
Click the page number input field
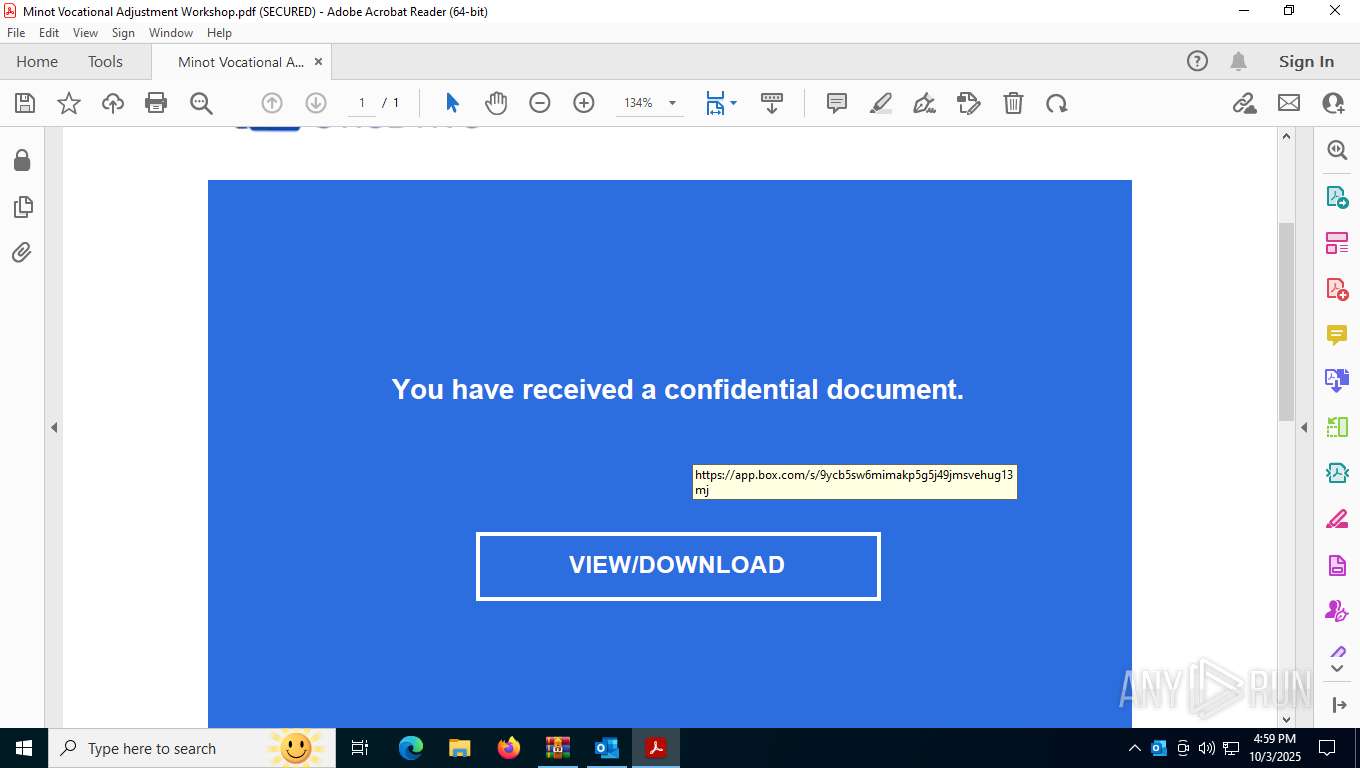coord(361,103)
